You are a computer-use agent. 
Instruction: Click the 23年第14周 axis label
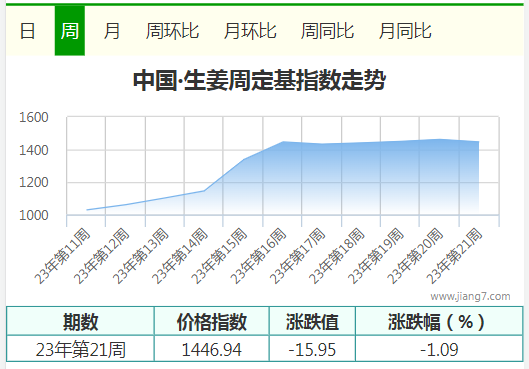click(180, 256)
